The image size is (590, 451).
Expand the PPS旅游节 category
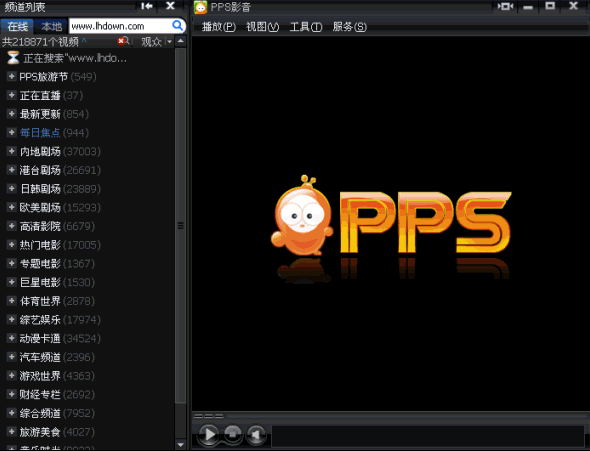[x=11, y=76]
